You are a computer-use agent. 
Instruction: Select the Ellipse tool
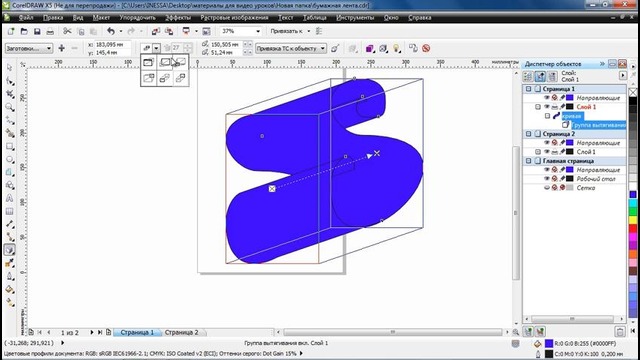click(x=9, y=159)
